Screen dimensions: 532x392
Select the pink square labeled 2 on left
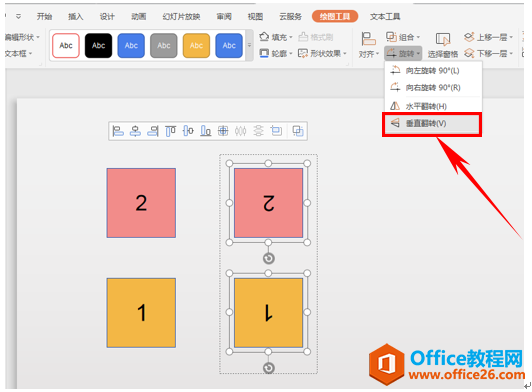pos(141,203)
